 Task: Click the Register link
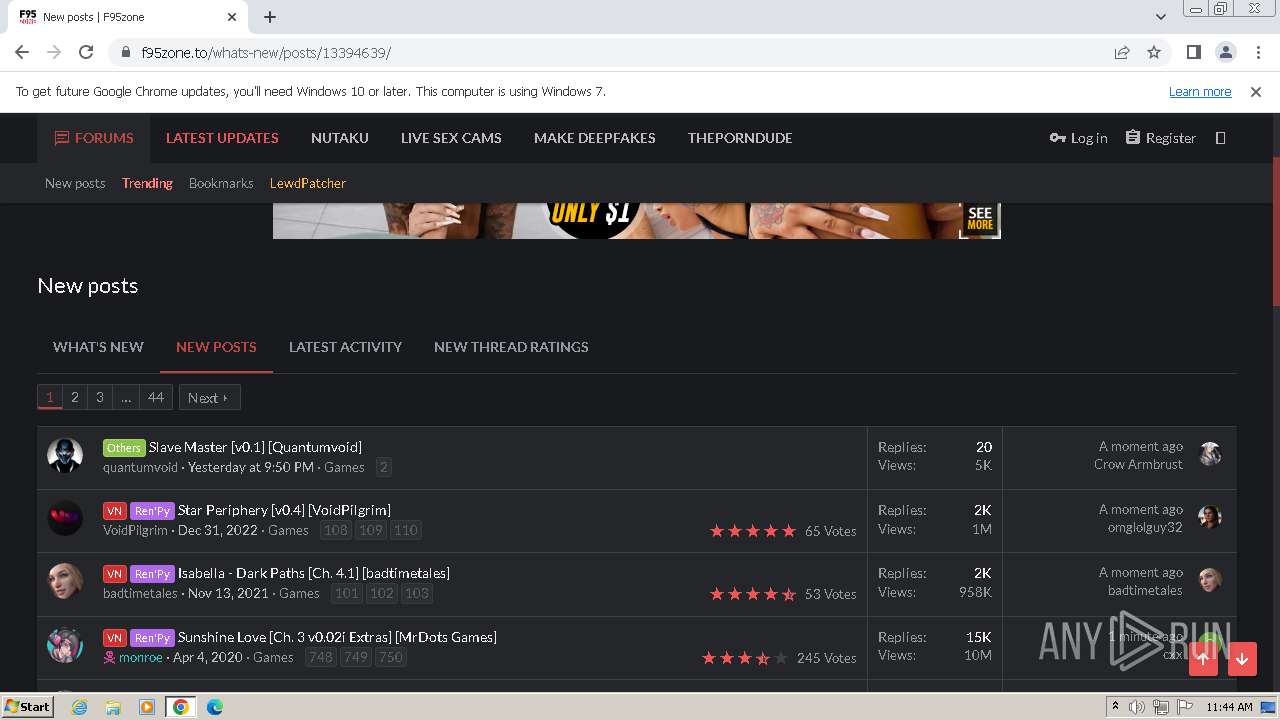coord(1160,138)
